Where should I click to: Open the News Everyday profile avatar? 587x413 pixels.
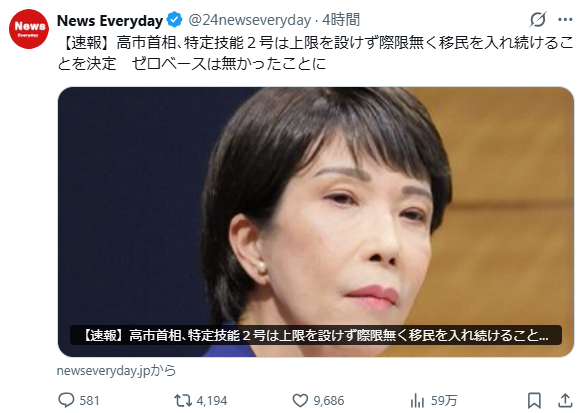[29, 29]
